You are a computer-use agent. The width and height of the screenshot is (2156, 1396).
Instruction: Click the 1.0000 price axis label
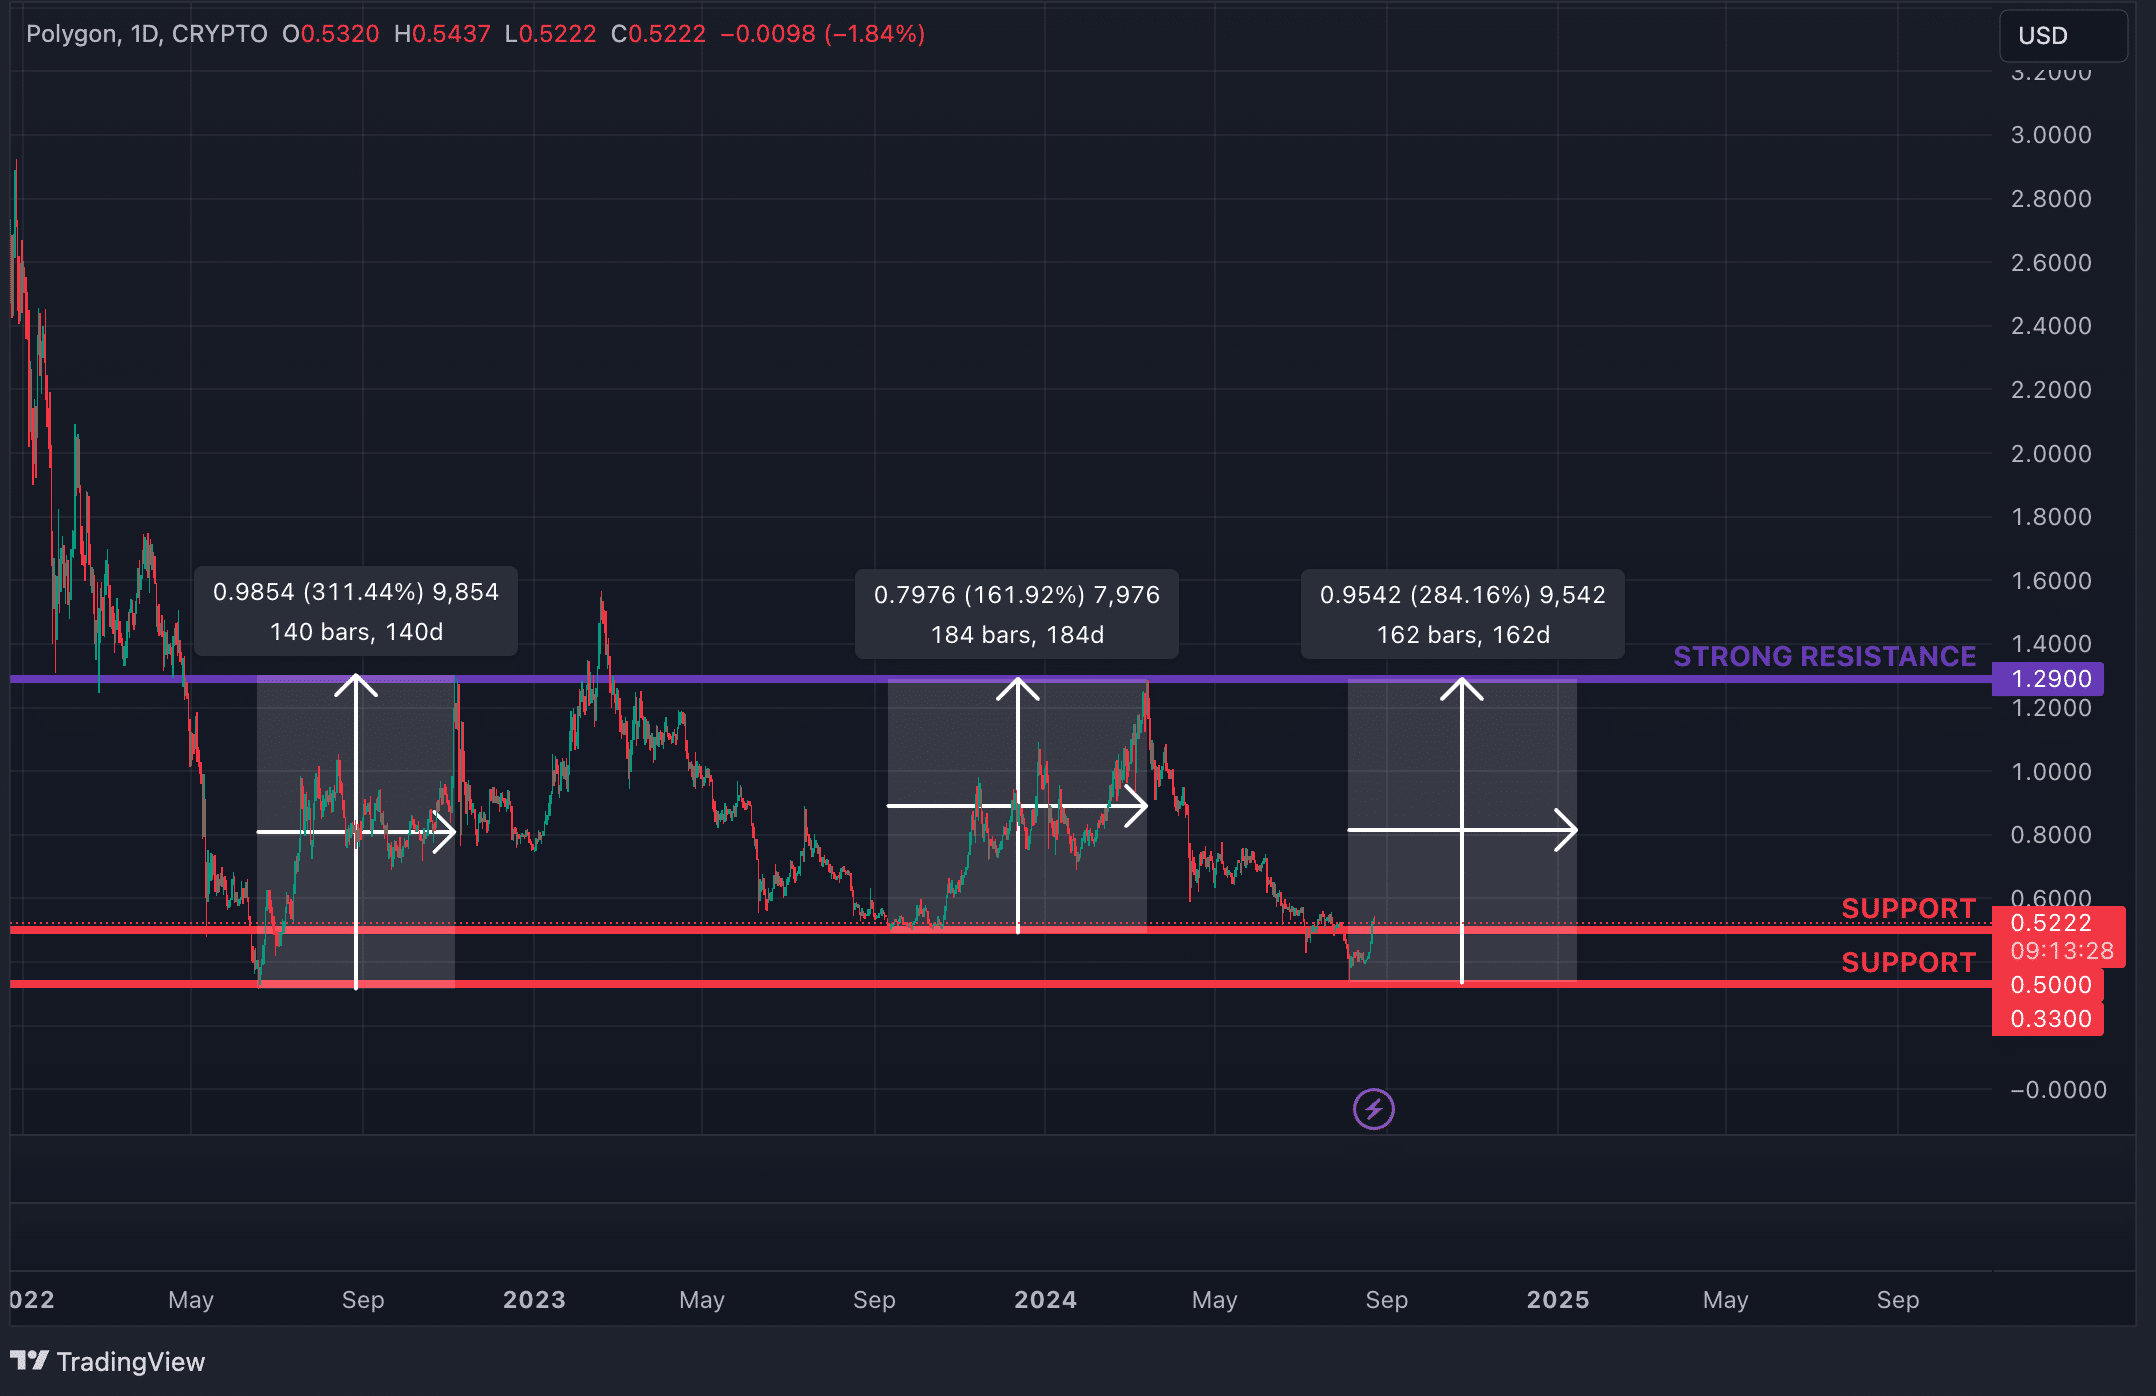click(x=2051, y=772)
